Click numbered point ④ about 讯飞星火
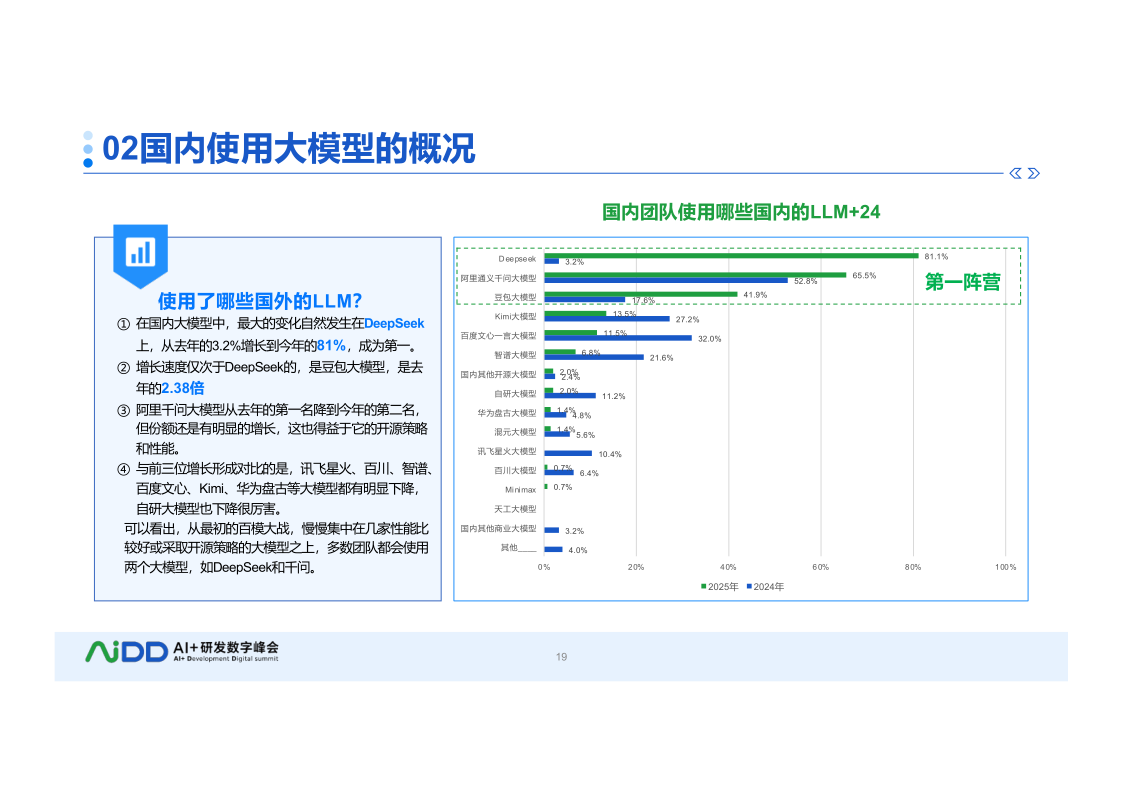Image resolution: width=1123 pixels, height=794 pixels. (x=276, y=489)
